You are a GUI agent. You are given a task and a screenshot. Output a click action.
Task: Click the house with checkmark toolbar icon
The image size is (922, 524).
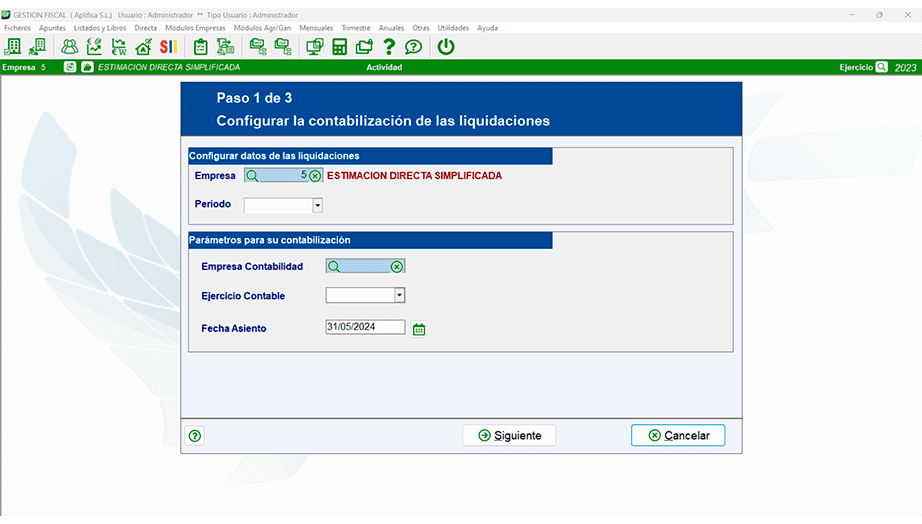[x=144, y=47]
